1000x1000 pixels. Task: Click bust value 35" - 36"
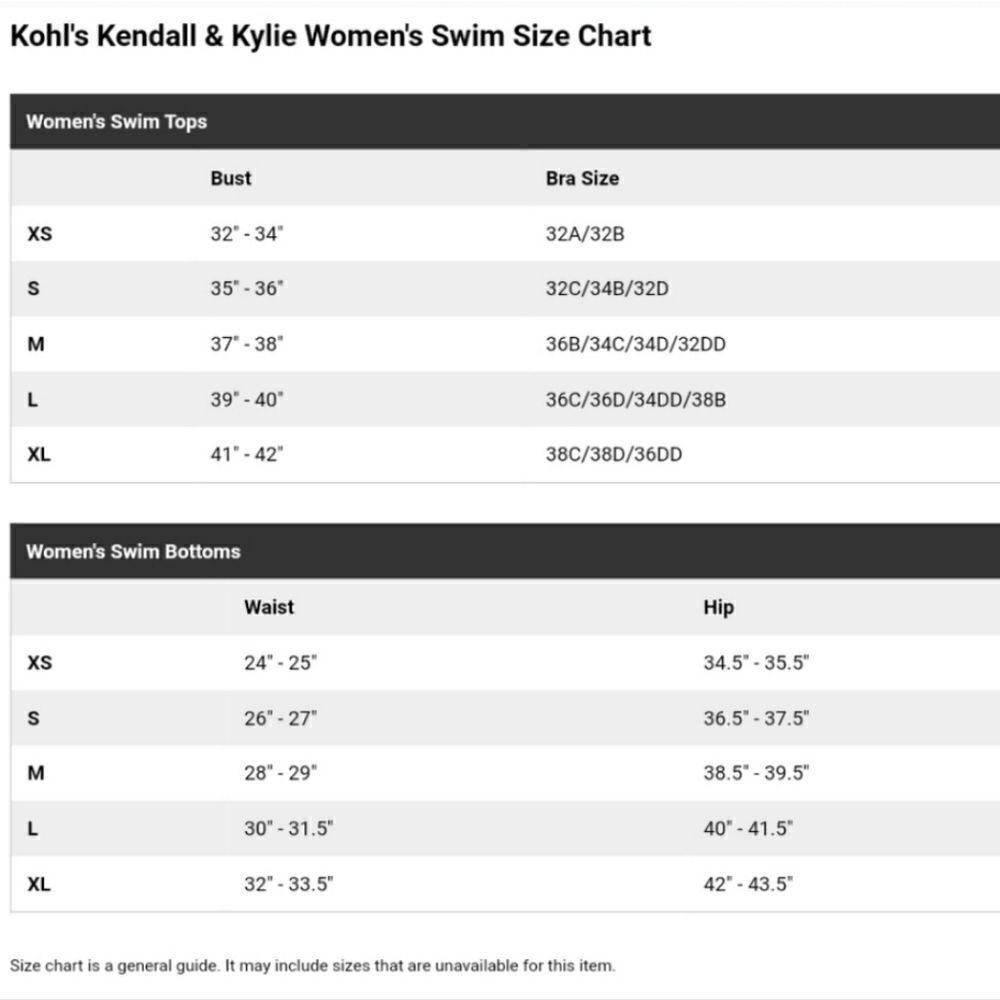(x=247, y=288)
